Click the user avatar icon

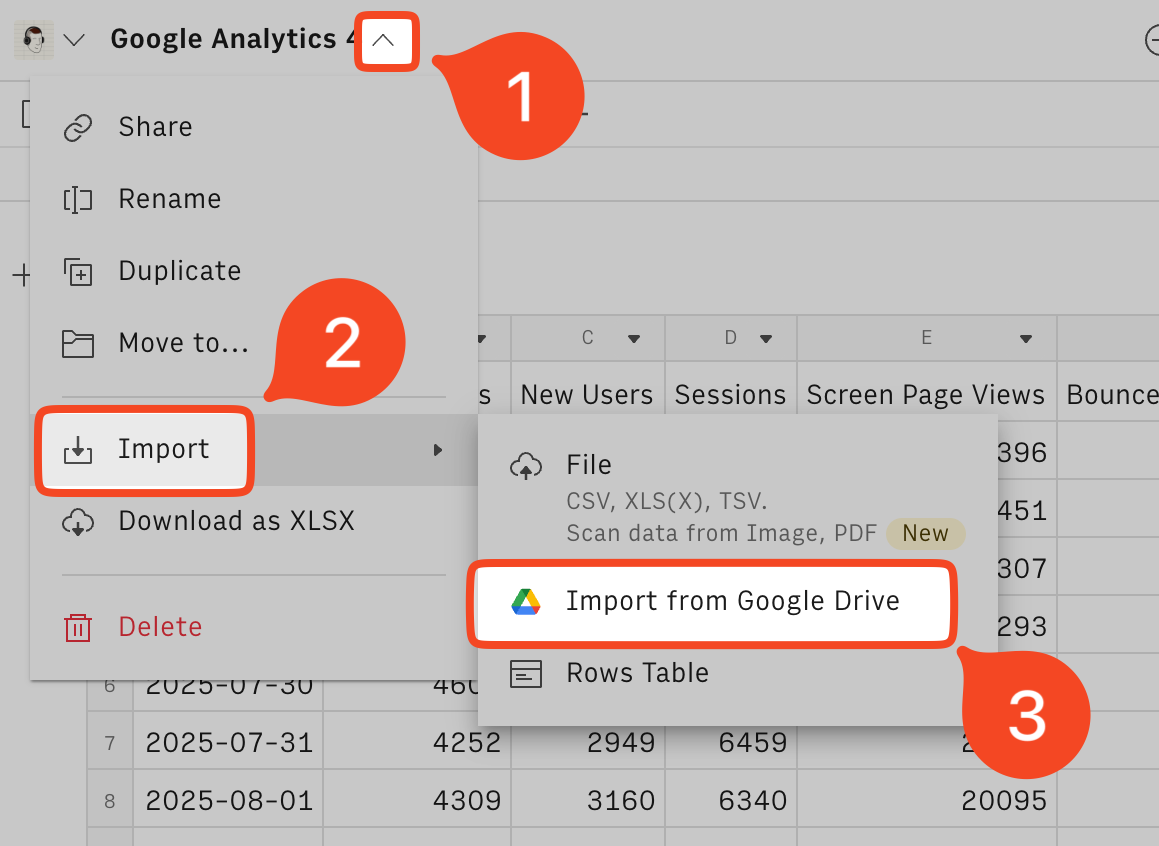point(33,40)
